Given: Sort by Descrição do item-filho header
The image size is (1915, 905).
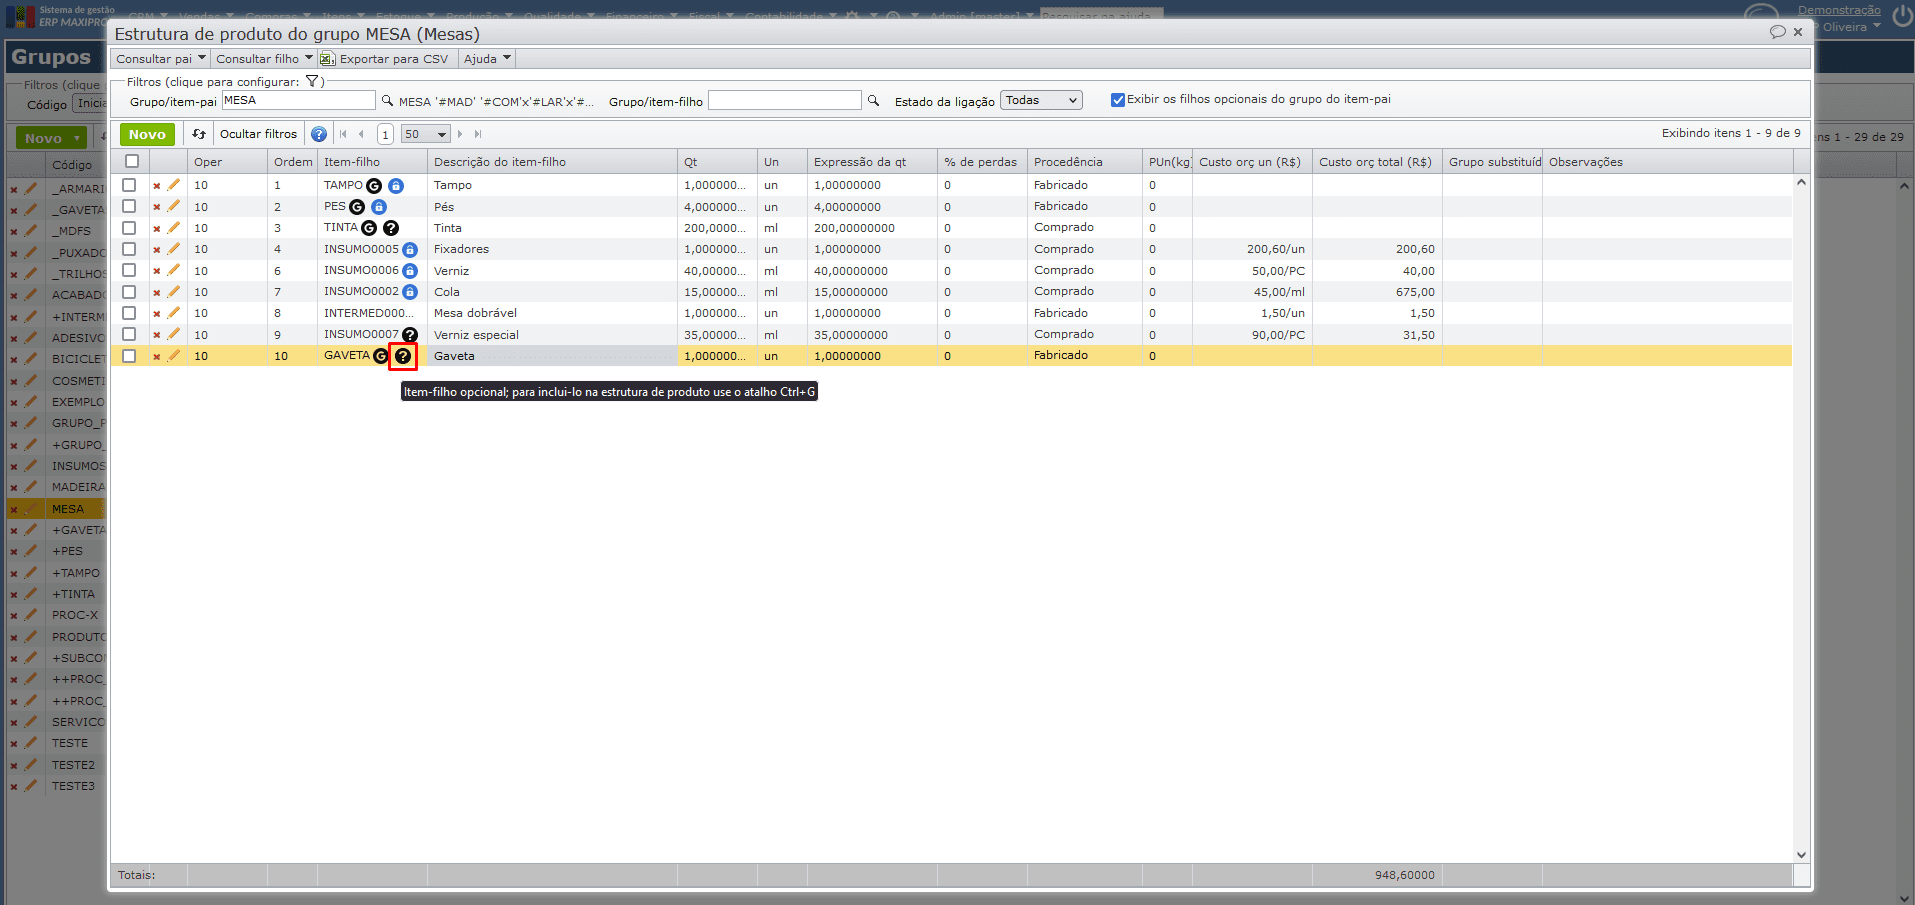Looking at the screenshot, I should 552,162.
